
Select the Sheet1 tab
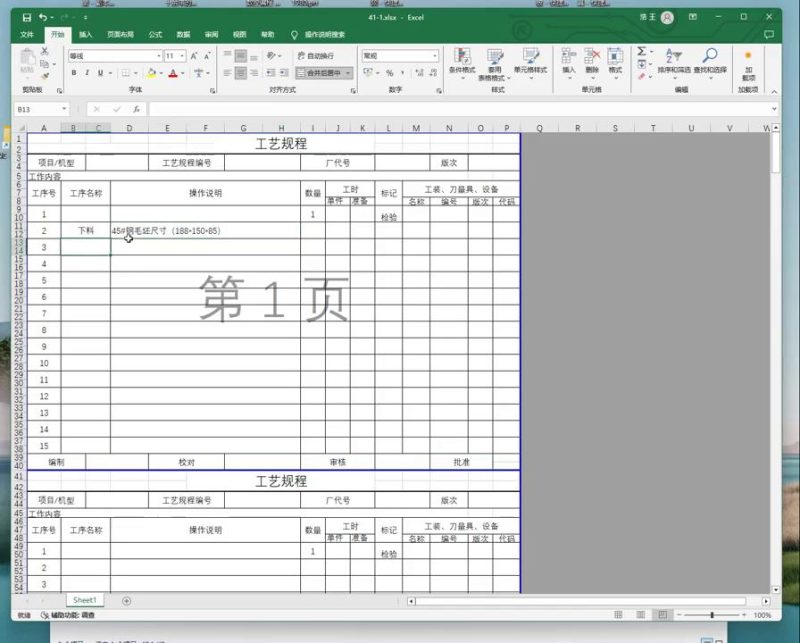pos(84,600)
